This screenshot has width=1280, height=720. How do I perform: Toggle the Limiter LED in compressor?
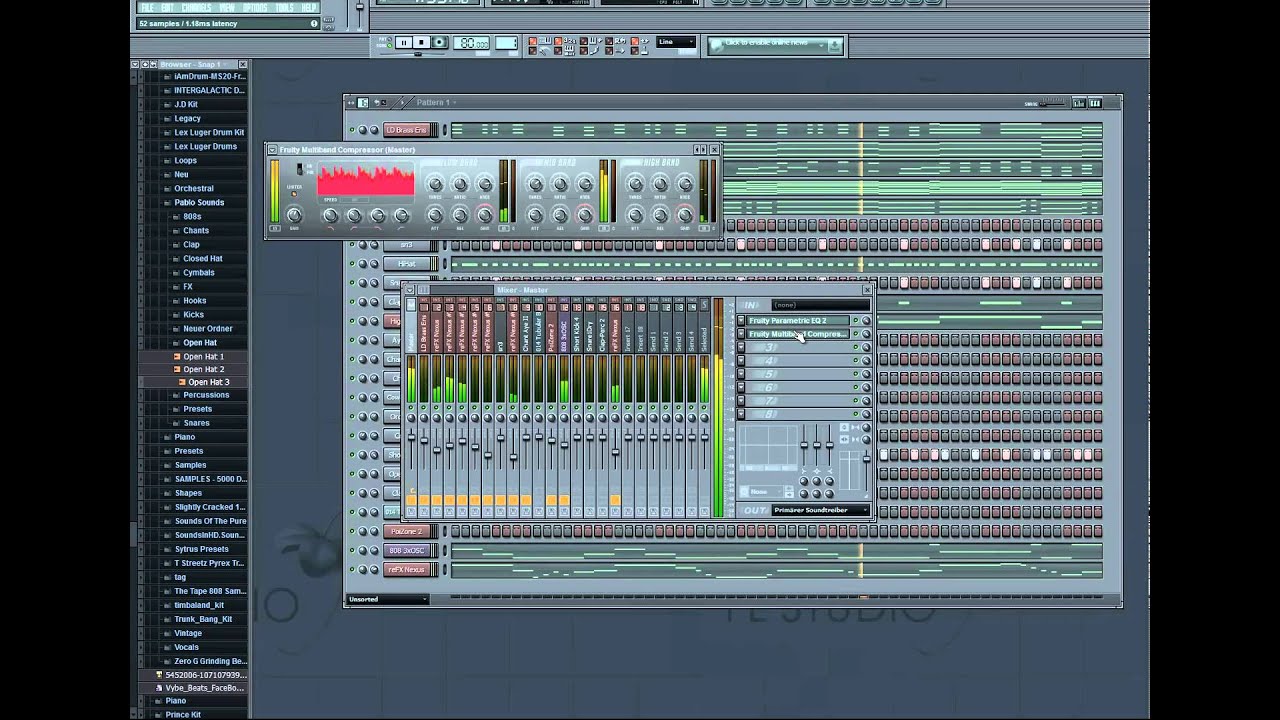294,193
